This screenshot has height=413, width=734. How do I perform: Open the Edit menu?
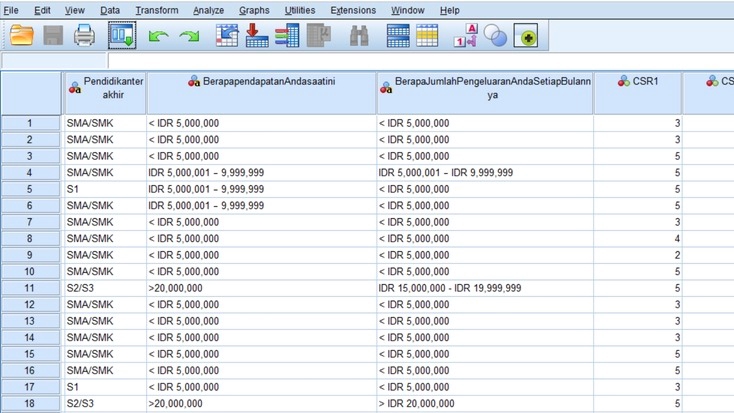(42, 10)
